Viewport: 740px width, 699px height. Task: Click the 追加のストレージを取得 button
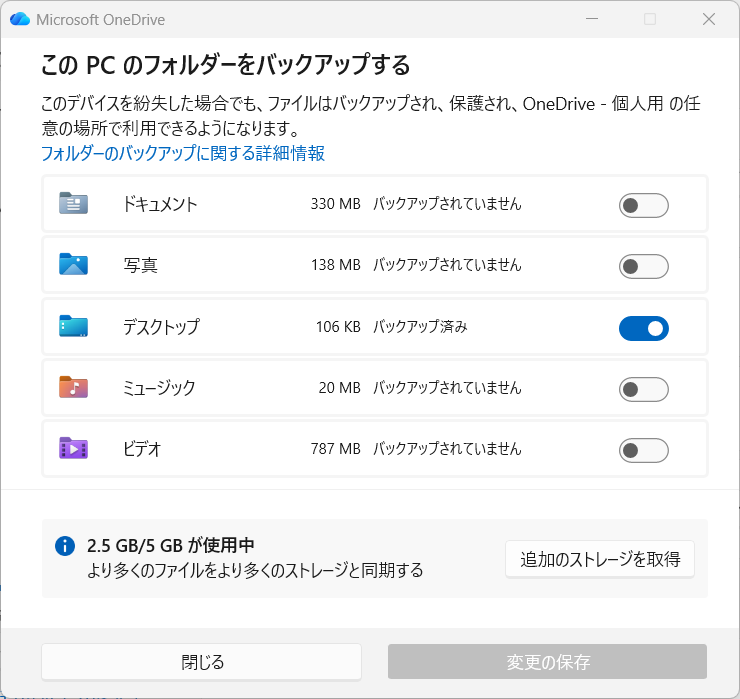coord(600,559)
